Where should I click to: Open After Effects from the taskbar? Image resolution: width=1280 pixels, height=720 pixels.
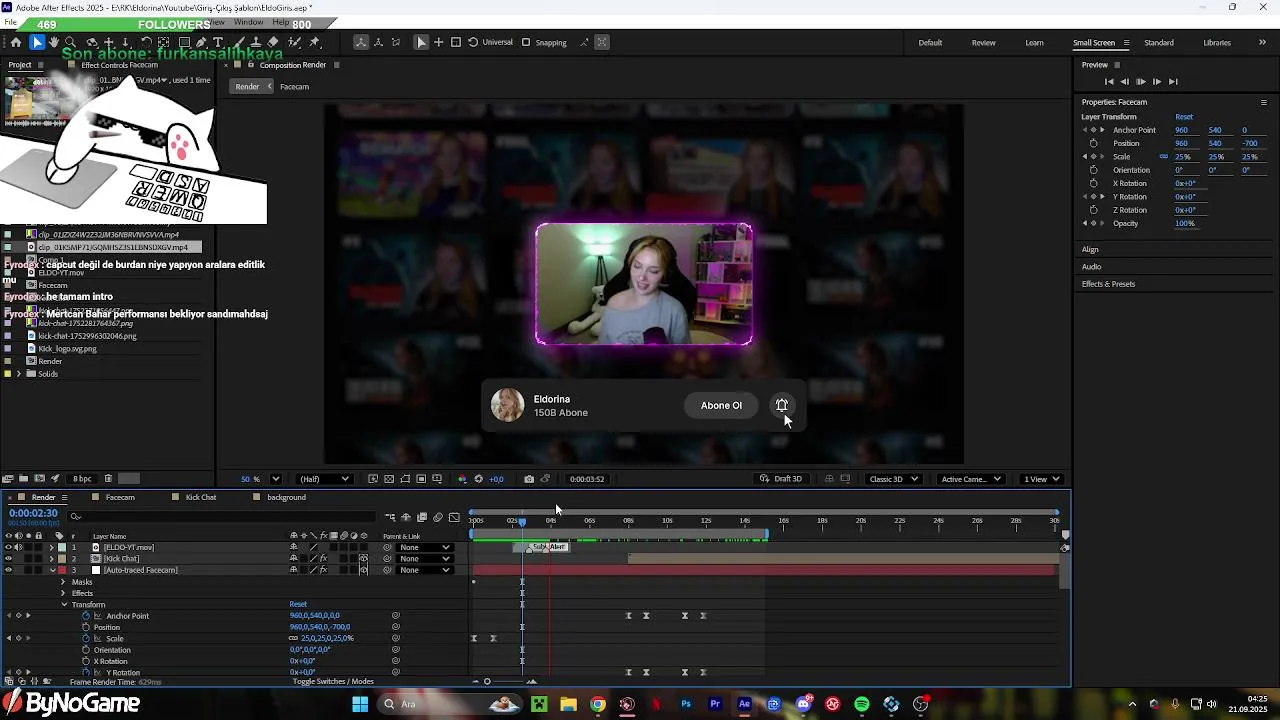click(x=744, y=704)
